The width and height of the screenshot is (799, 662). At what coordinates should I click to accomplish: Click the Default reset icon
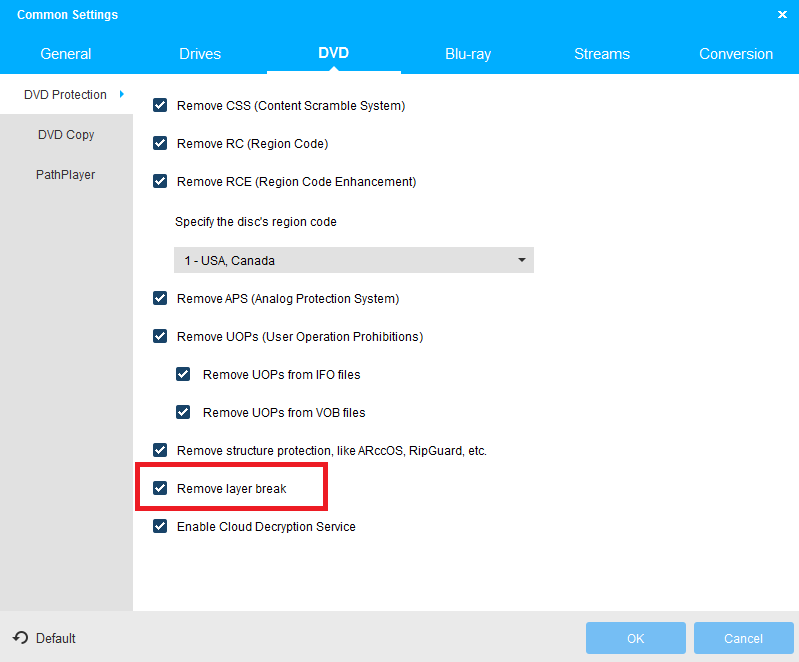(x=20, y=638)
